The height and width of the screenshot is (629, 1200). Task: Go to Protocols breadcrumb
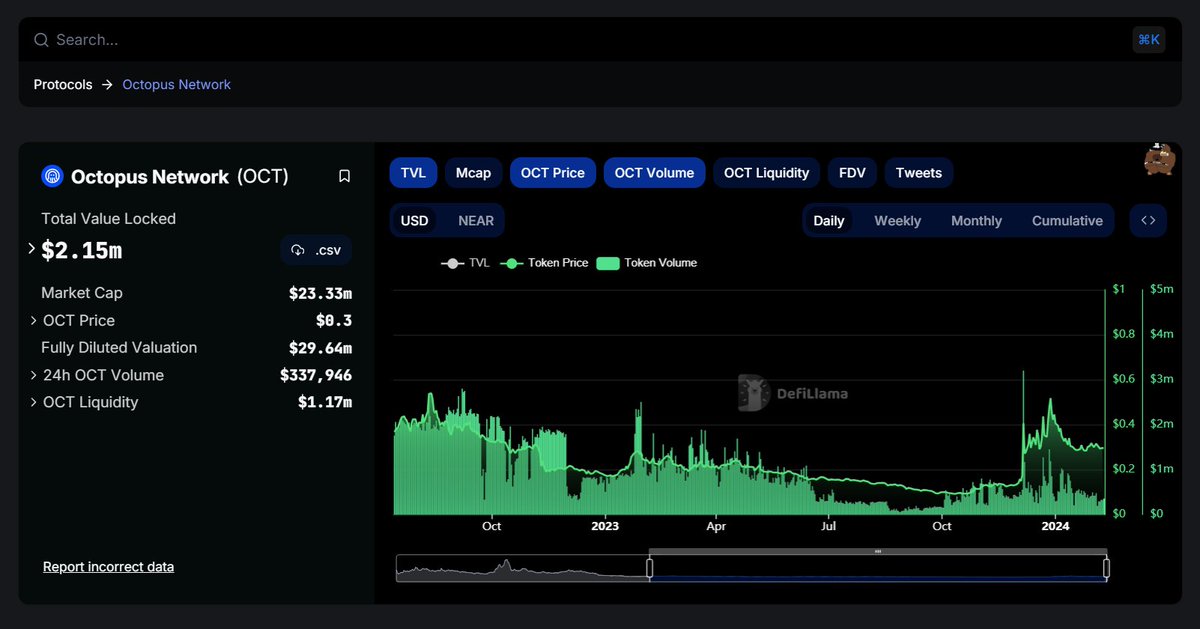[63, 85]
